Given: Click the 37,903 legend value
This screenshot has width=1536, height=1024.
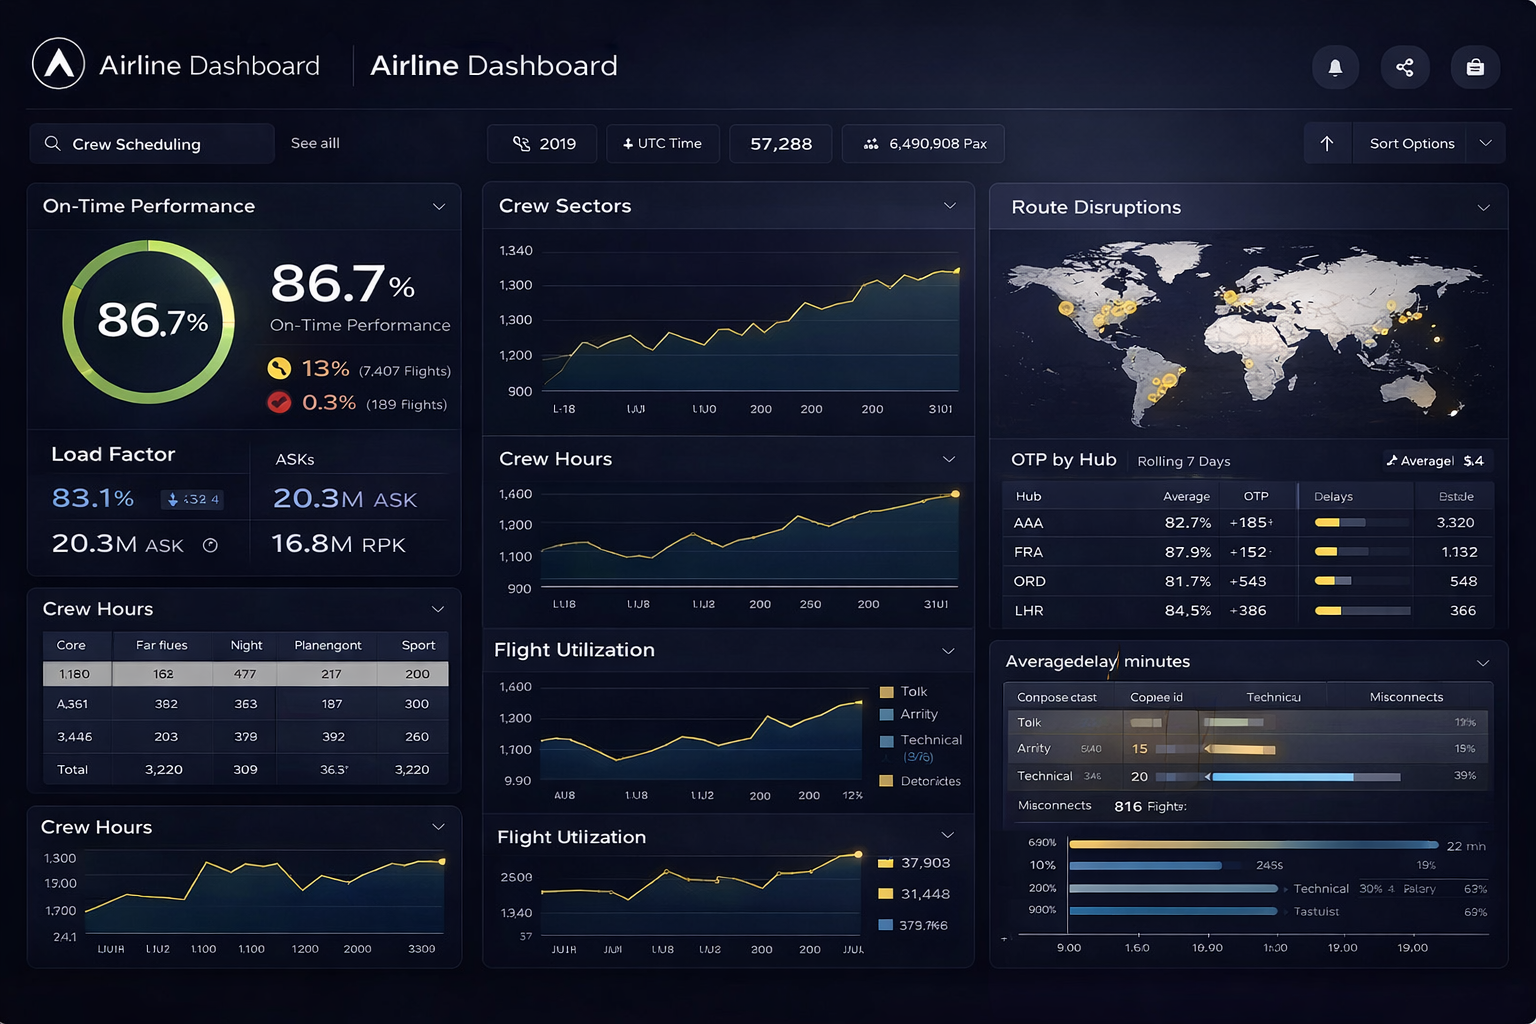Looking at the screenshot, I should (x=926, y=863).
